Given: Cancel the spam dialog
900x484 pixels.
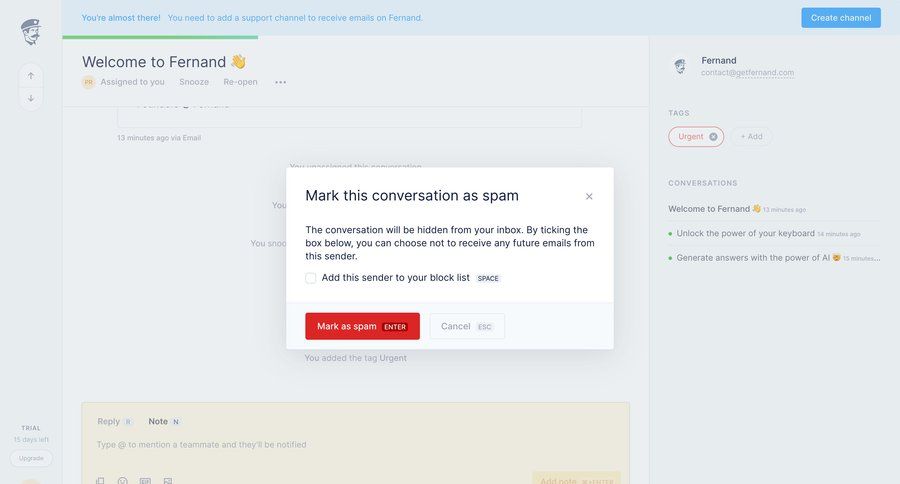Looking at the screenshot, I should tap(467, 326).
